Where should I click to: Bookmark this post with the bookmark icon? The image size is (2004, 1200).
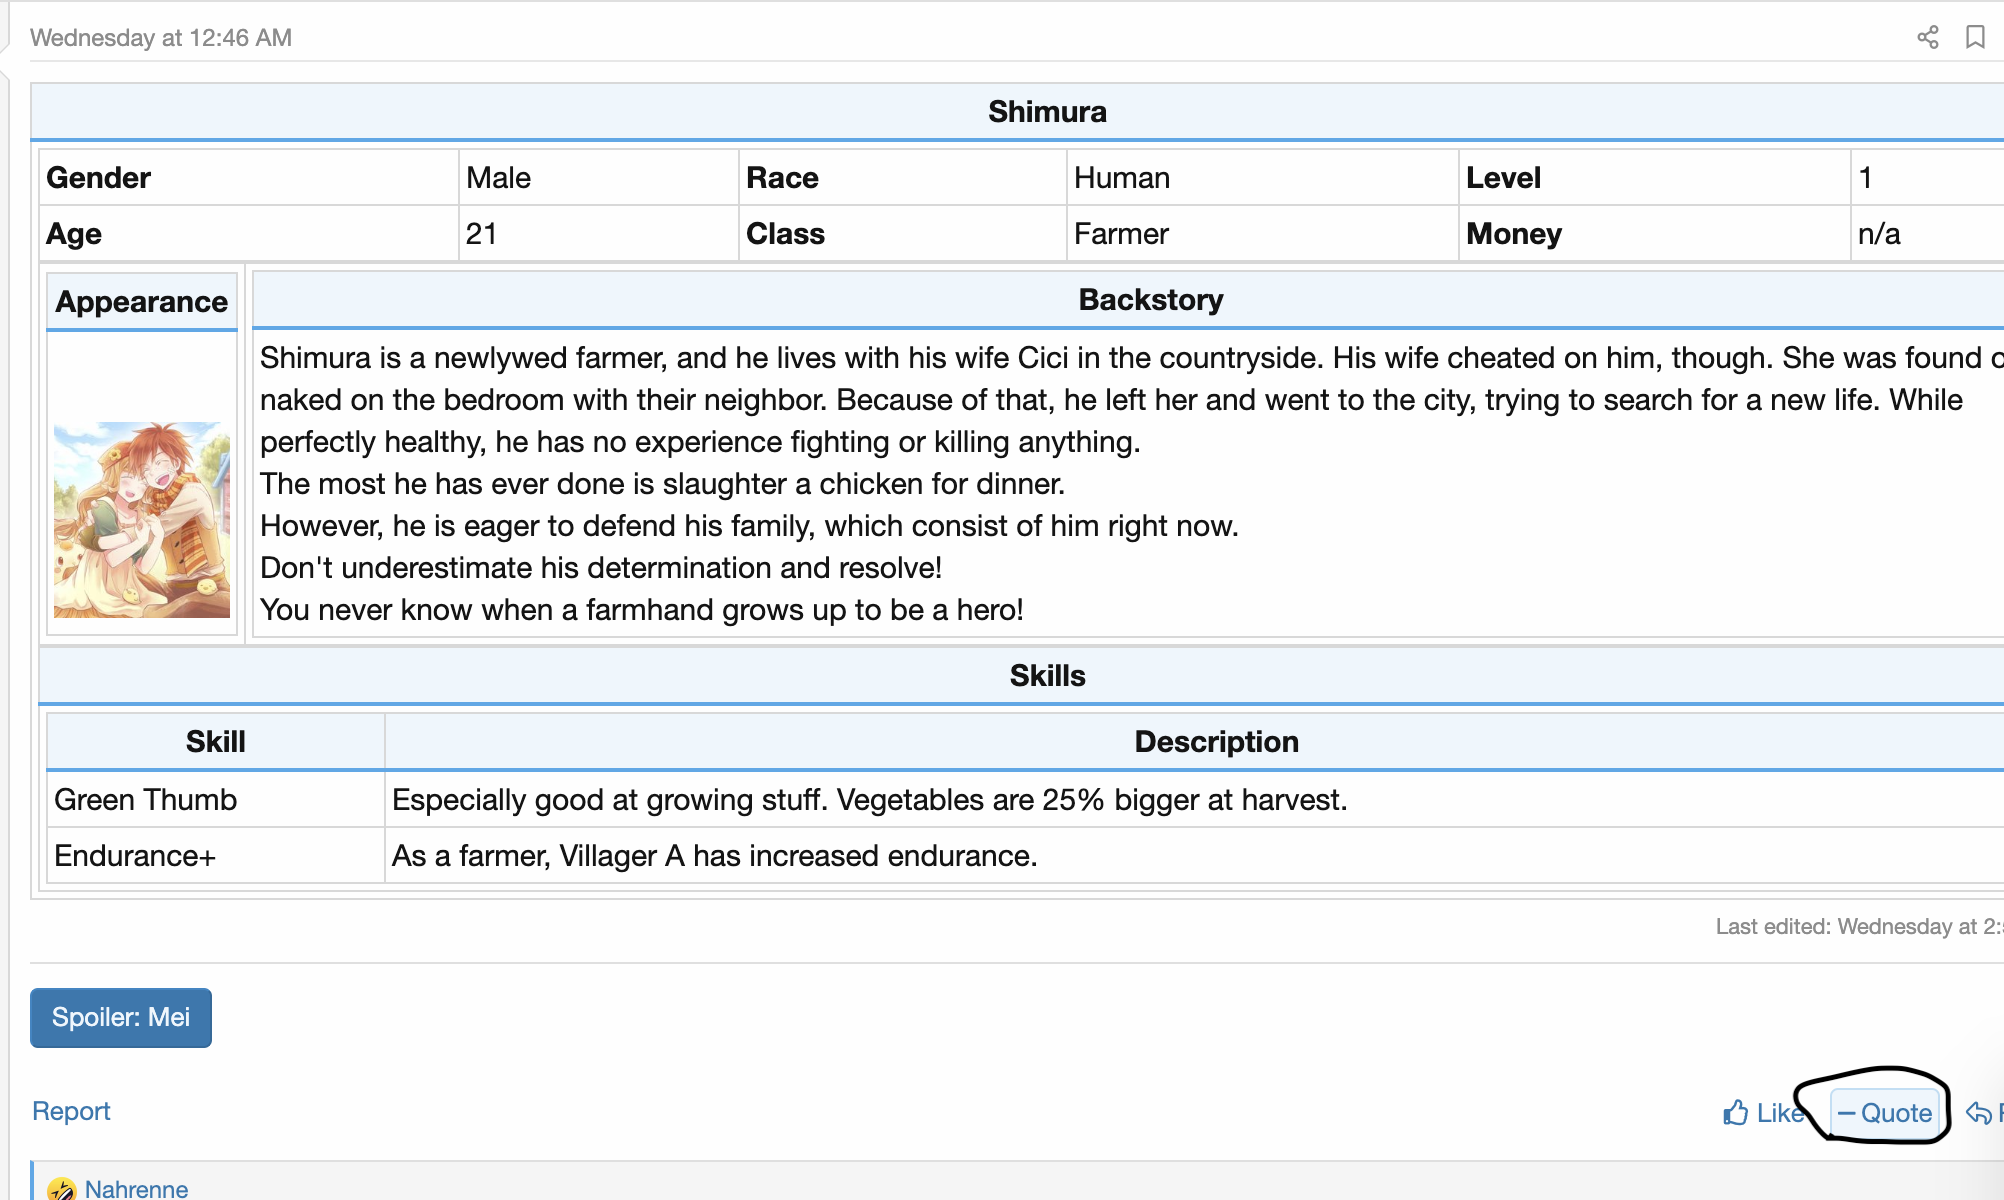coord(1975,38)
